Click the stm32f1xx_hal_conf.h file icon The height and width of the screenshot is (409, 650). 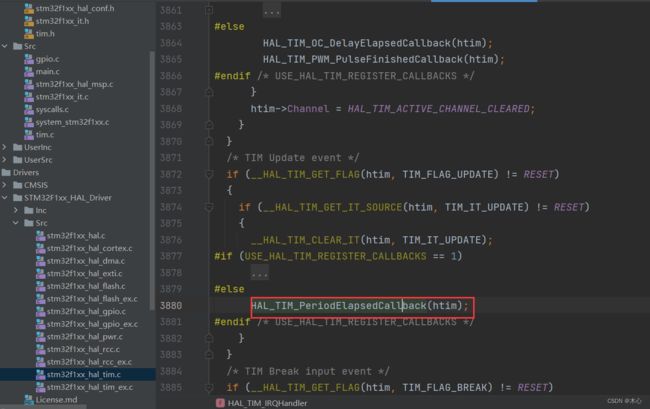pyautogui.click(x=29, y=8)
